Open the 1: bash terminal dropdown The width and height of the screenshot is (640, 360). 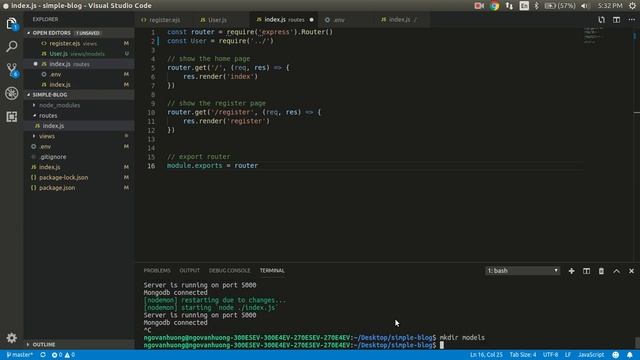(522, 271)
